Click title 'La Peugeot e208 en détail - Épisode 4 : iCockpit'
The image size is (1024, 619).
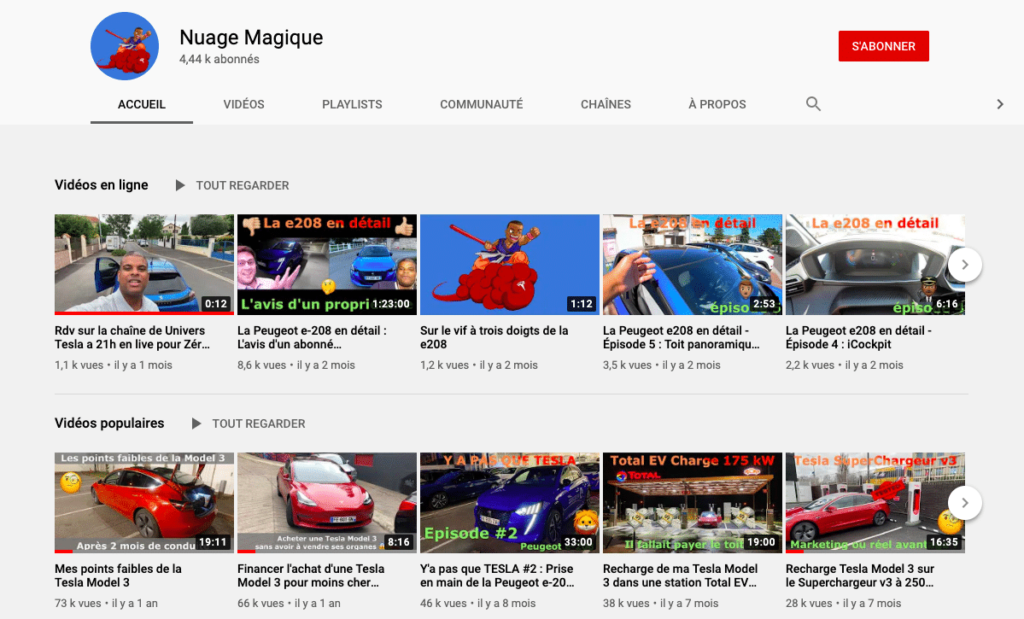(859, 338)
